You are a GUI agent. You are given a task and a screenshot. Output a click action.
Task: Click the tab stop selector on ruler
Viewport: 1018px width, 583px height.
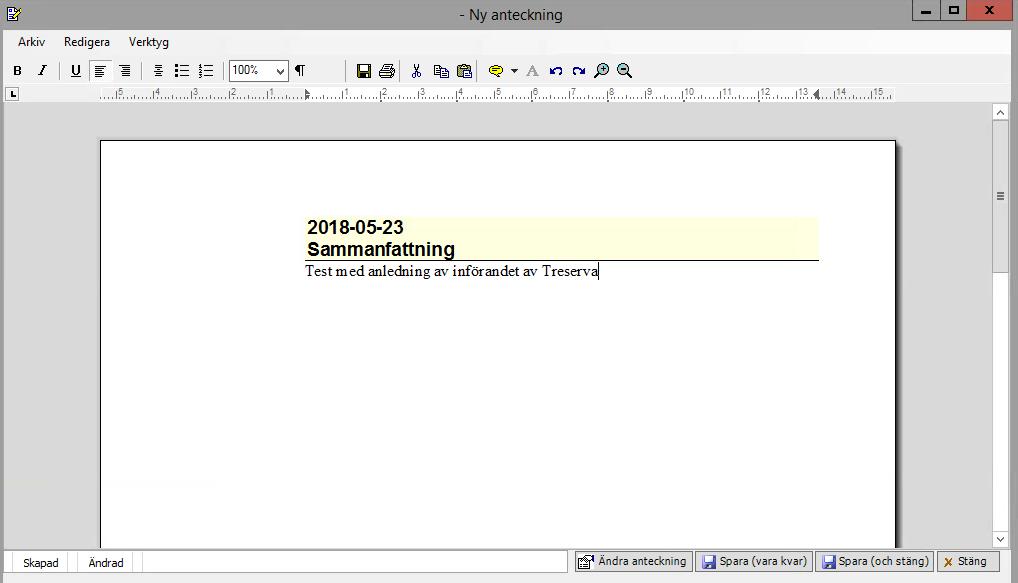pyautogui.click(x=12, y=94)
